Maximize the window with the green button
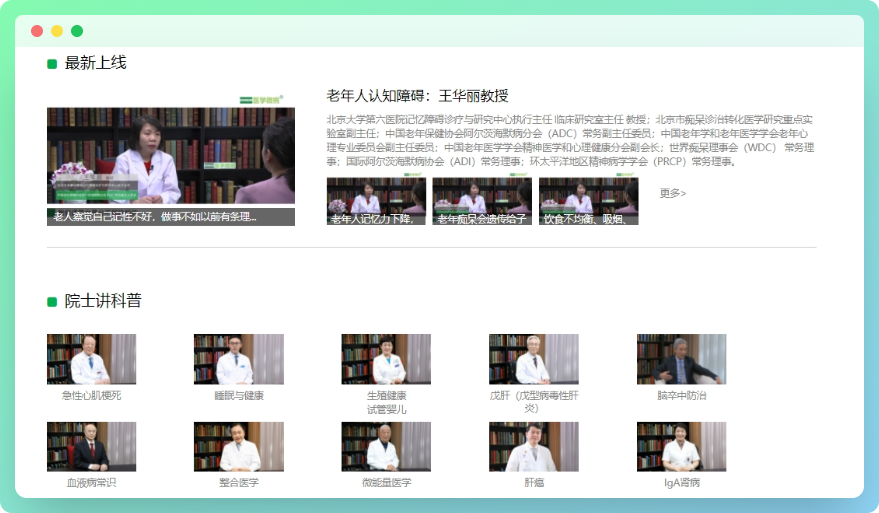 tap(77, 31)
